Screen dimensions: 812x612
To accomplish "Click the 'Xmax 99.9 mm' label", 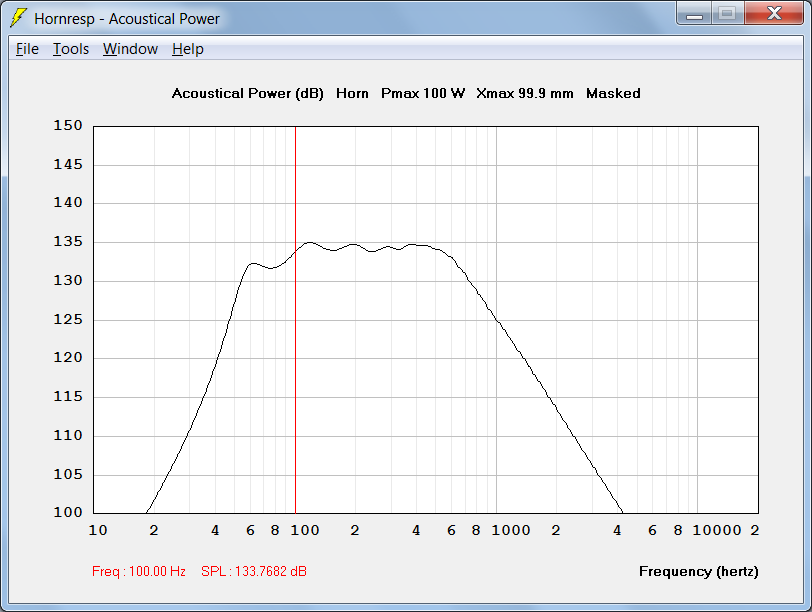I will [x=525, y=93].
